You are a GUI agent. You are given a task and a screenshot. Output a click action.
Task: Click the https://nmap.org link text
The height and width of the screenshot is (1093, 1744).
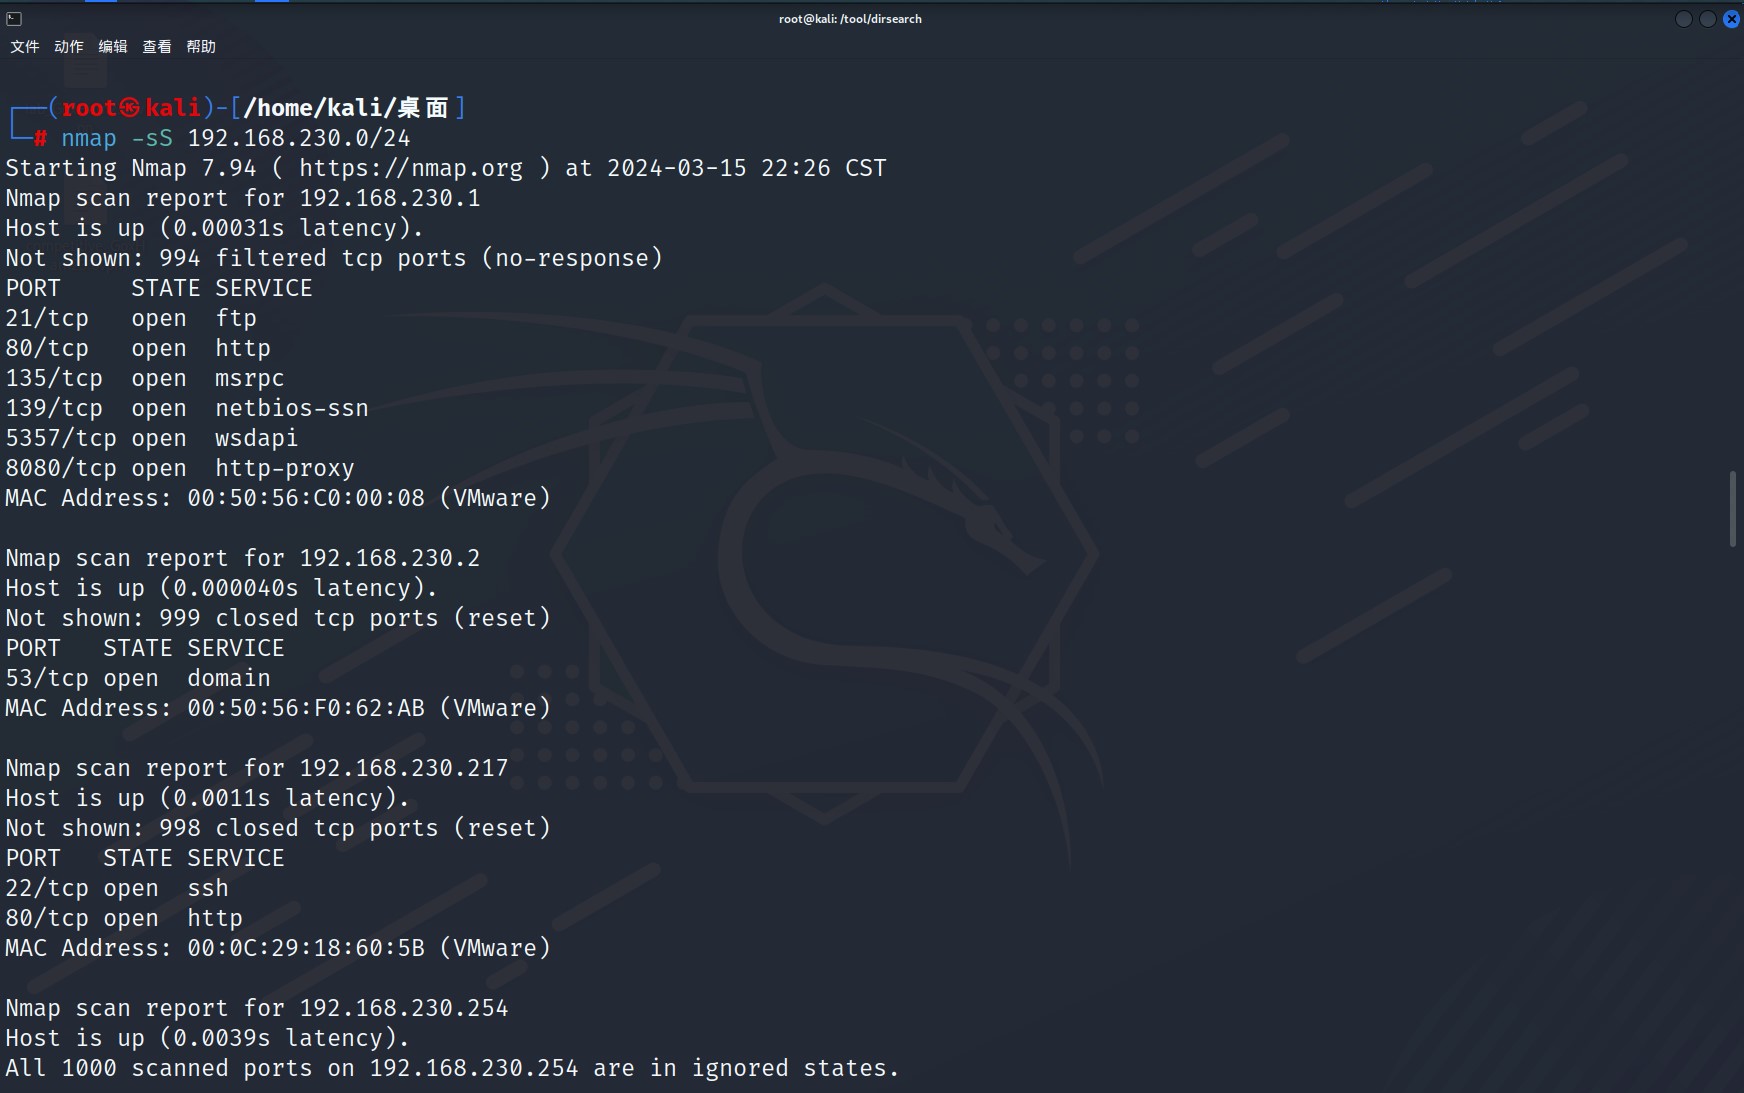click(411, 168)
